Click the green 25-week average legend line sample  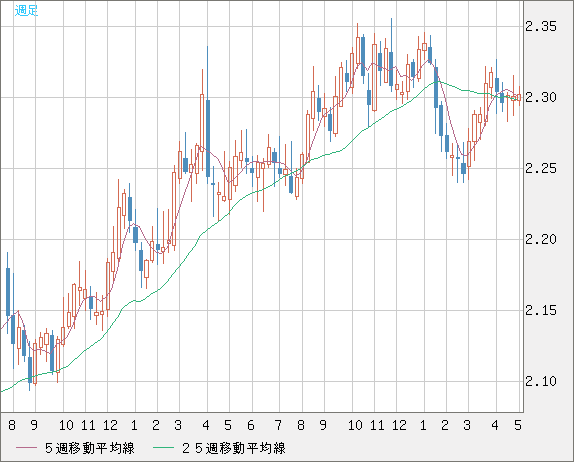164,448
